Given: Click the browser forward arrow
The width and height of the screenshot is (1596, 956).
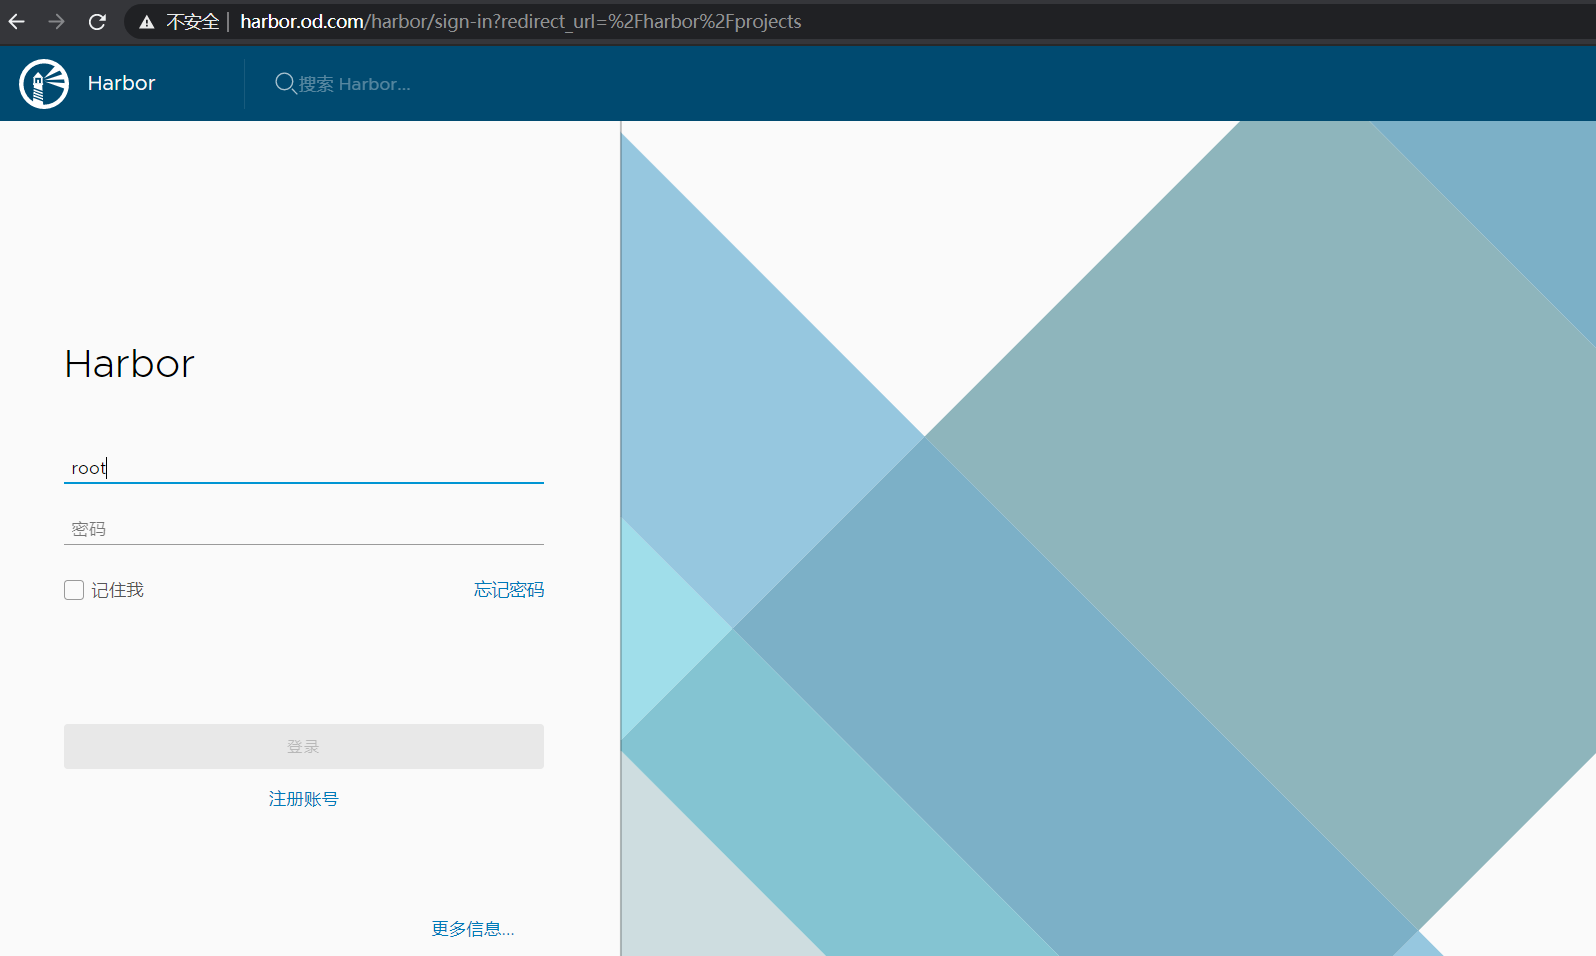Looking at the screenshot, I should [x=57, y=21].
